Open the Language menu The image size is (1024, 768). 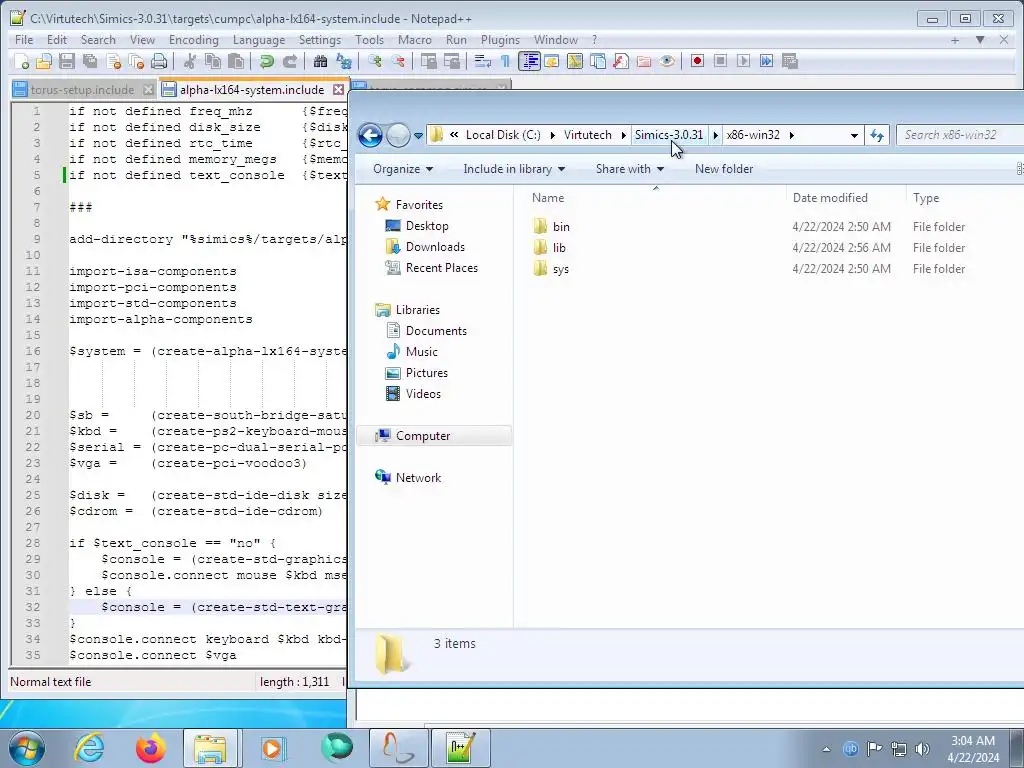click(x=259, y=40)
